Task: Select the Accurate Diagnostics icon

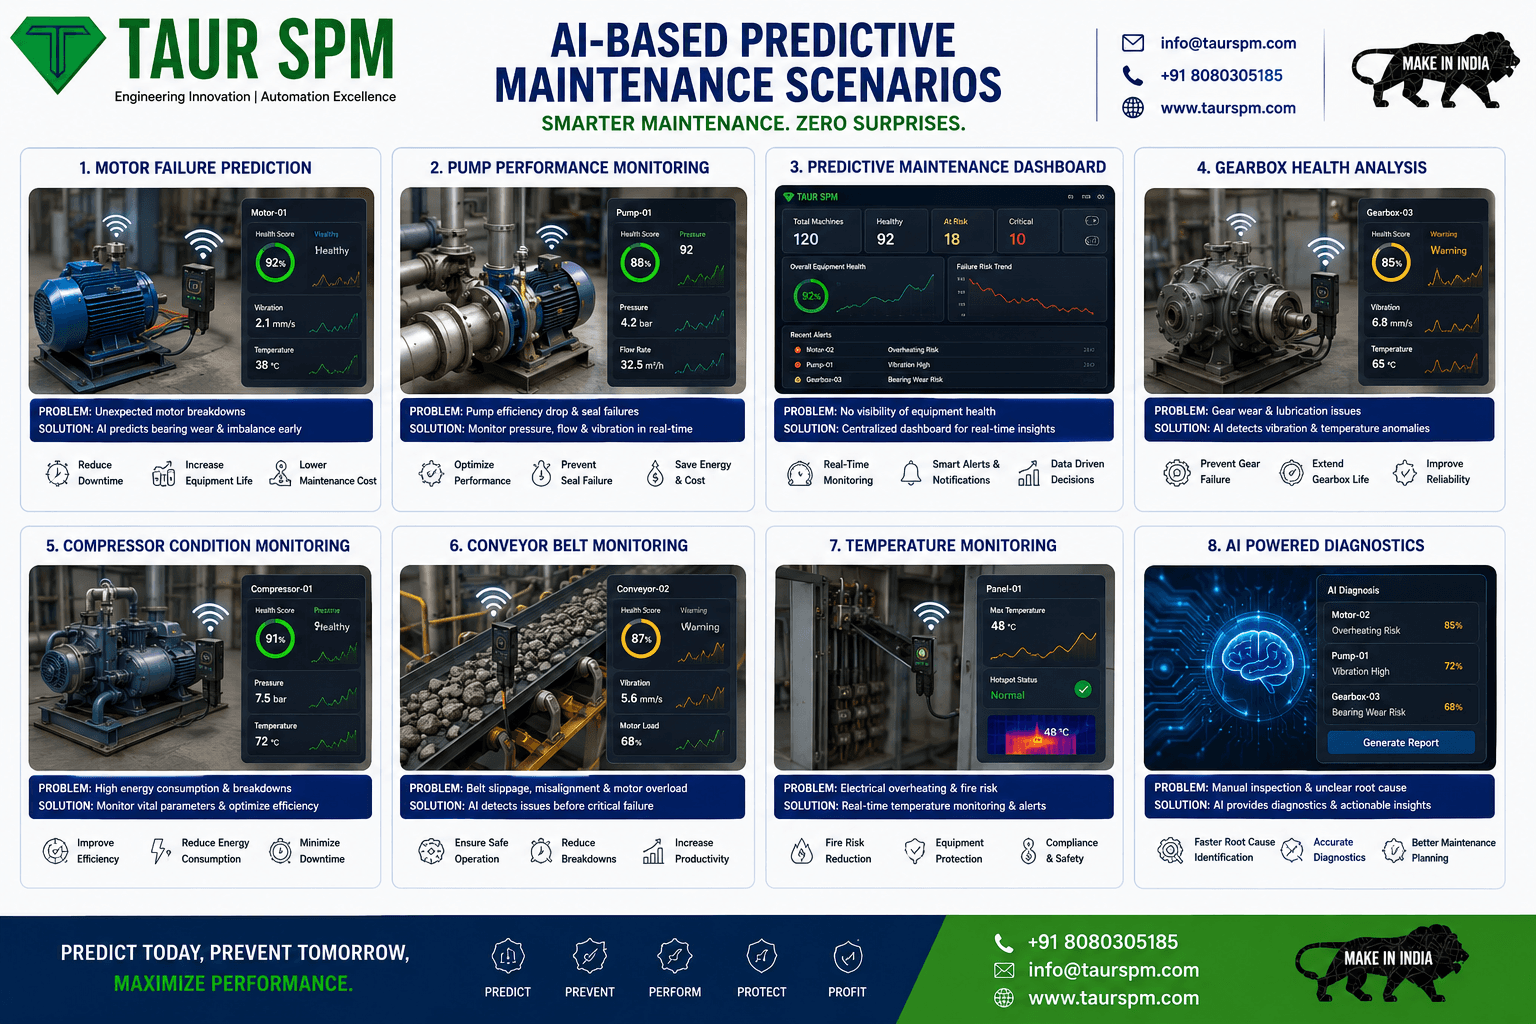Action: (x=1293, y=851)
